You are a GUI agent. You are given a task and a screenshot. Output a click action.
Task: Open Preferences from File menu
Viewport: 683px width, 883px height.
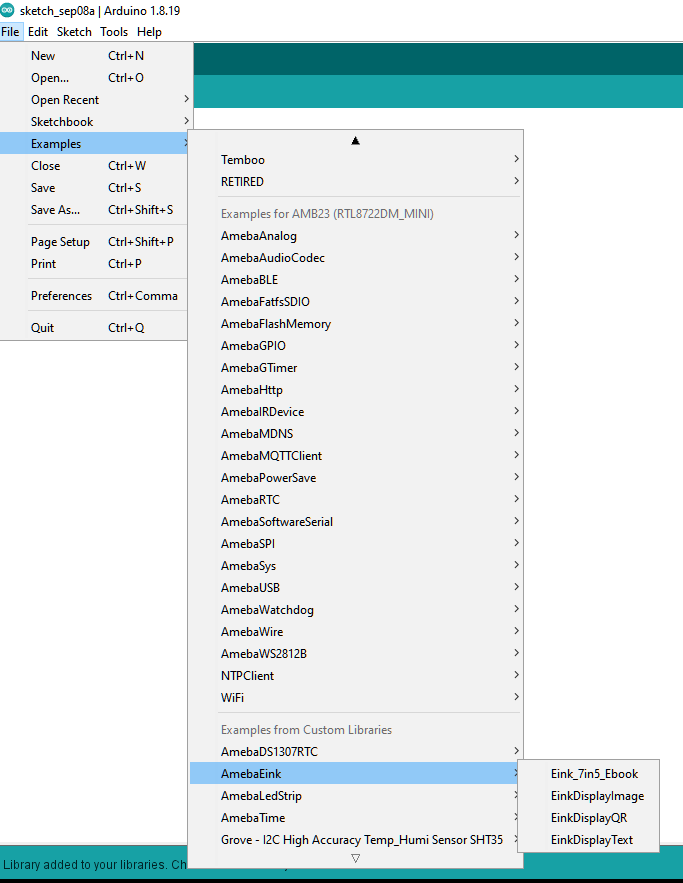pos(94,296)
